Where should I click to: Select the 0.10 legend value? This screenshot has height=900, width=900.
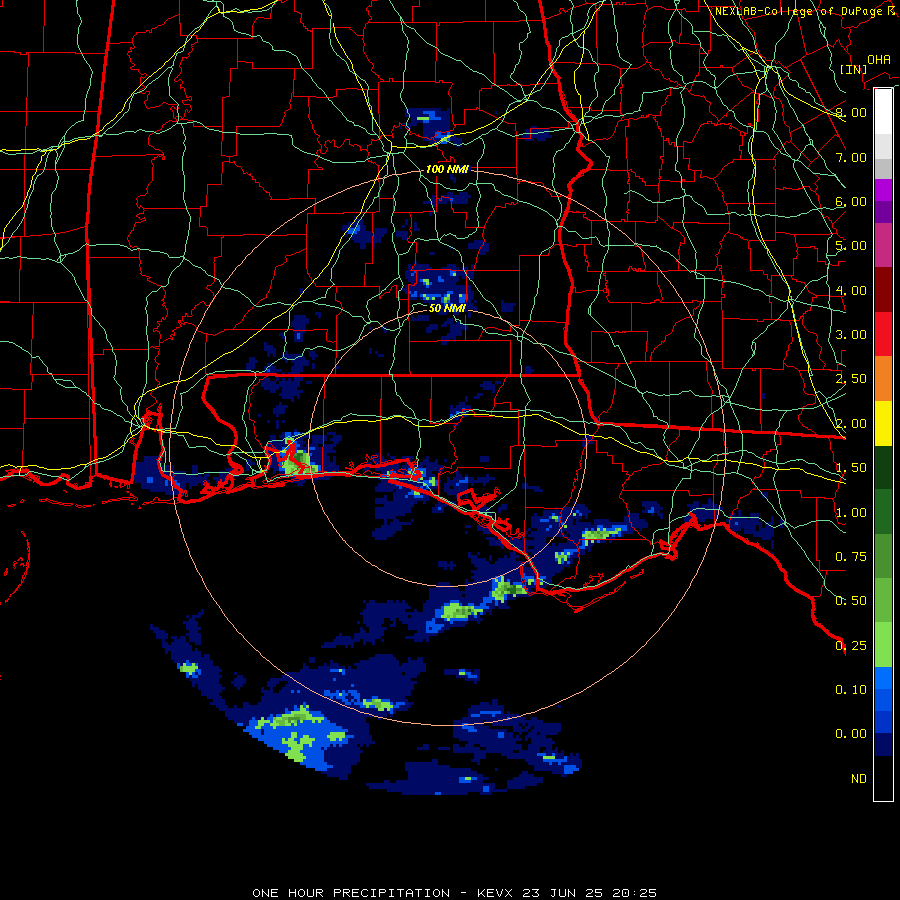851,690
